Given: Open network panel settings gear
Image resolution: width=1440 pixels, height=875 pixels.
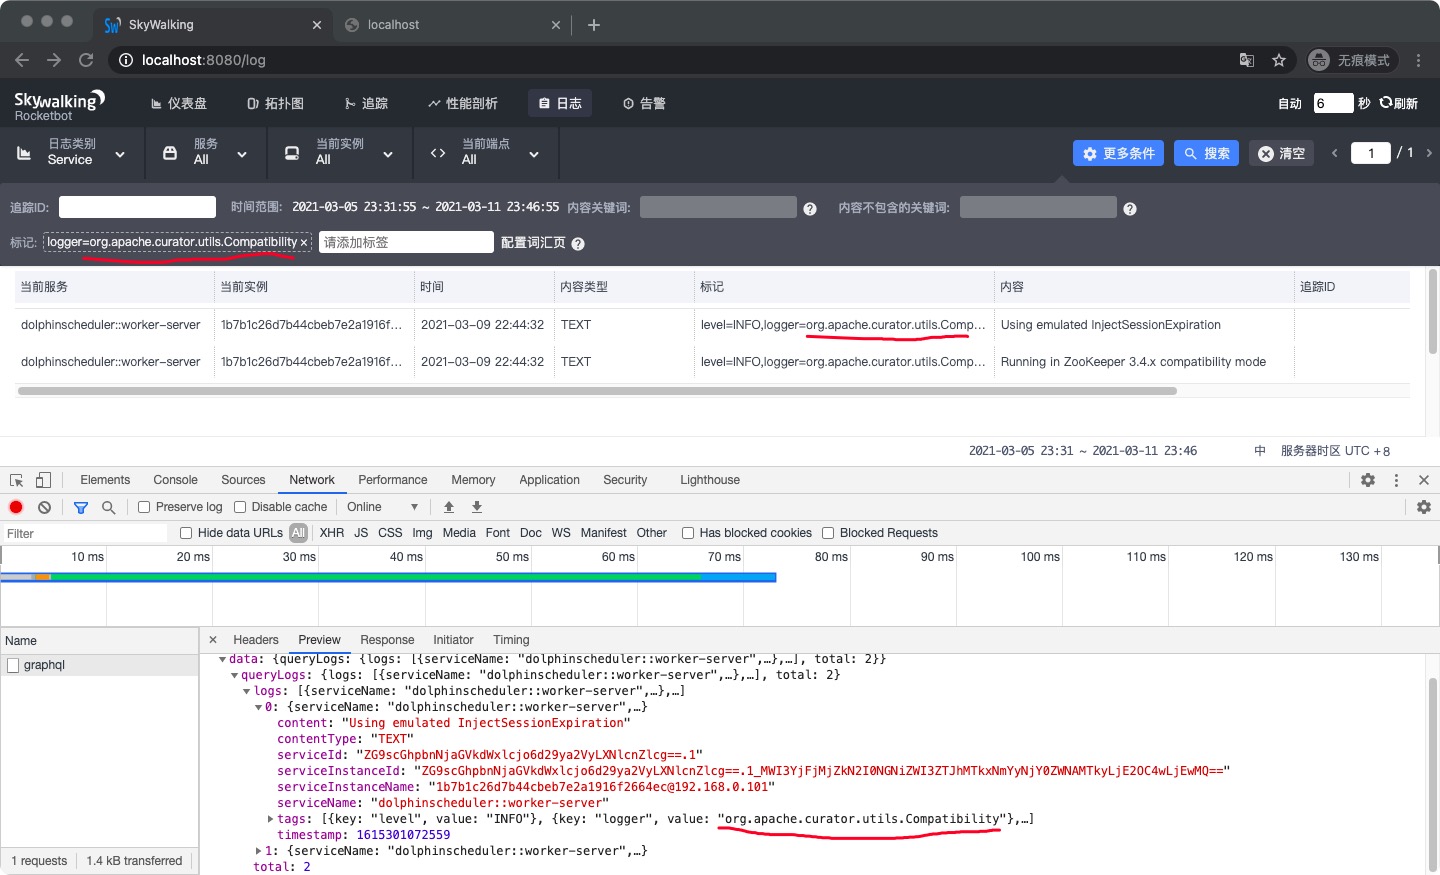Looking at the screenshot, I should click(1424, 507).
